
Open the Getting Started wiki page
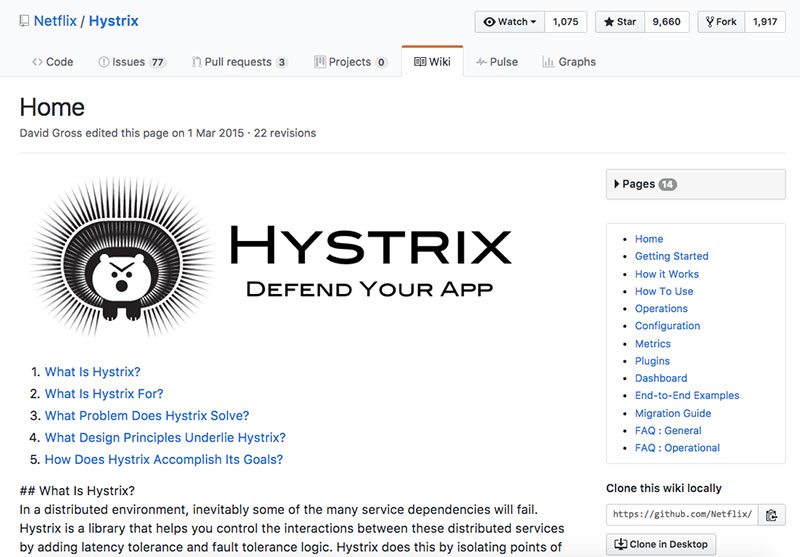point(671,256)
